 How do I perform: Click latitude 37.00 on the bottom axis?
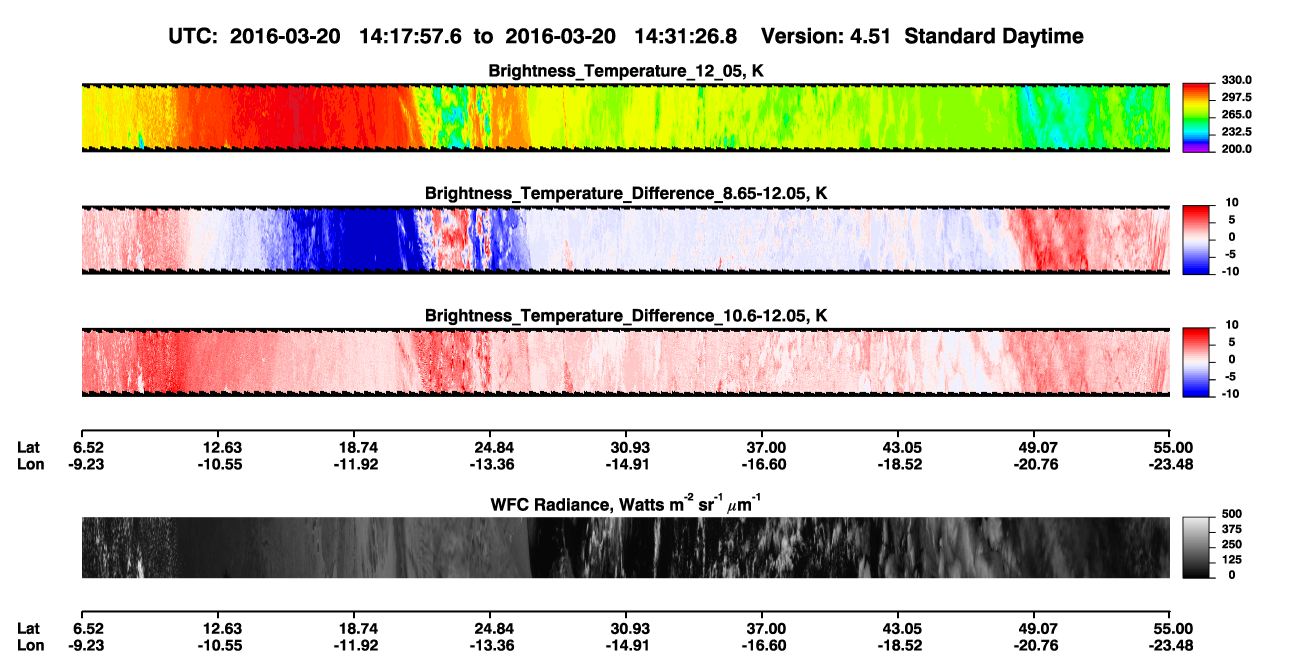click(765, 629)
